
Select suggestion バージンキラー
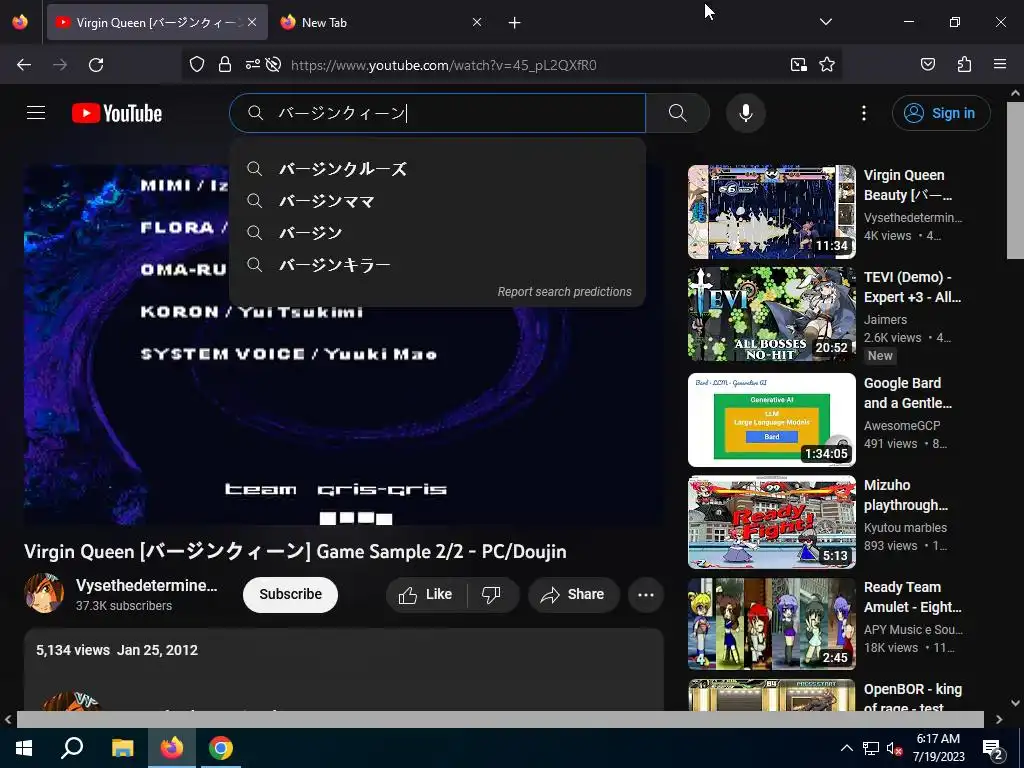pos(438,265)
